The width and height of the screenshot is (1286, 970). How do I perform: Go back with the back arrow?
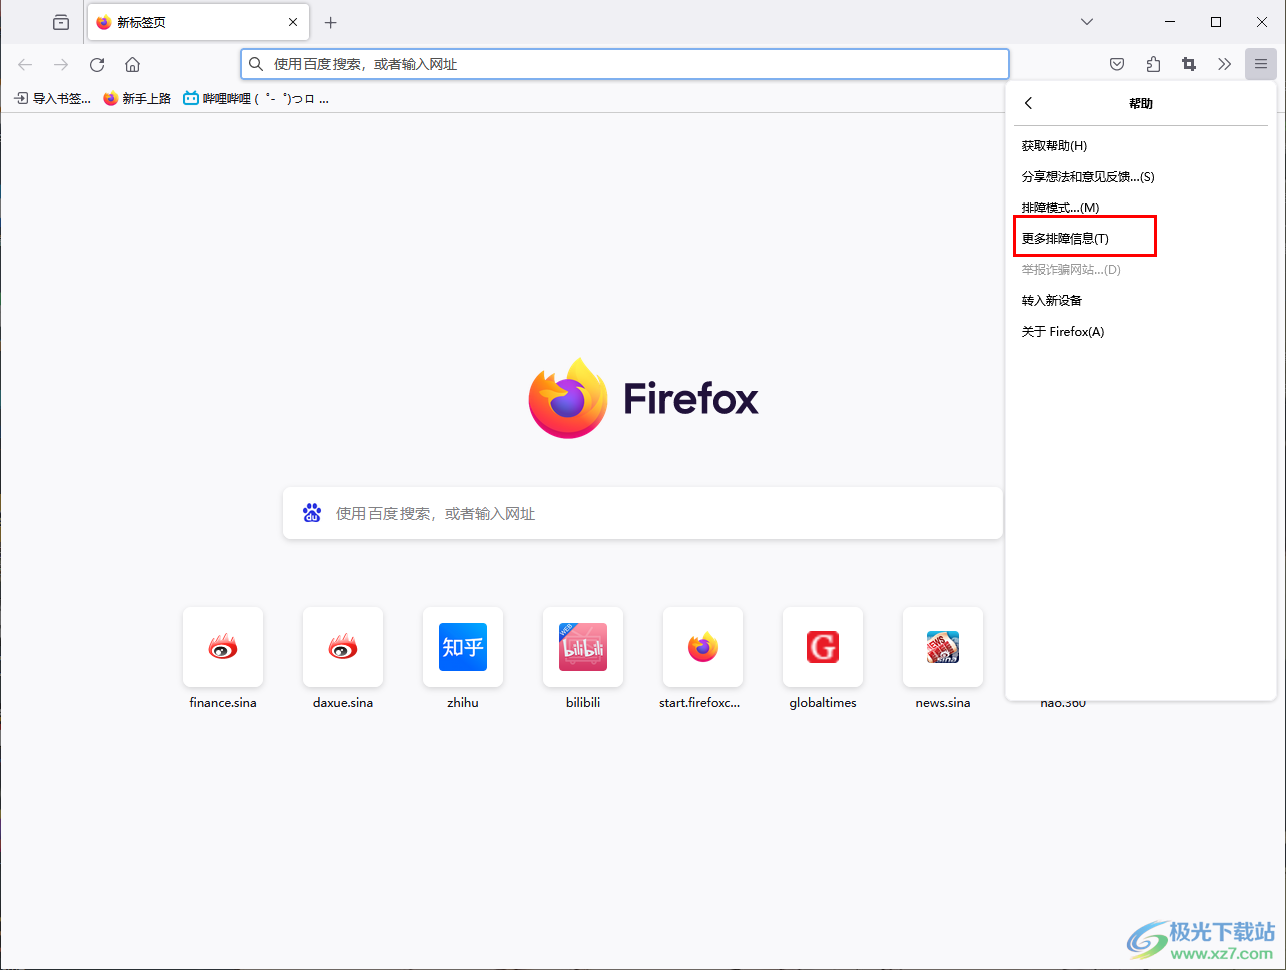tap(25, 64)
